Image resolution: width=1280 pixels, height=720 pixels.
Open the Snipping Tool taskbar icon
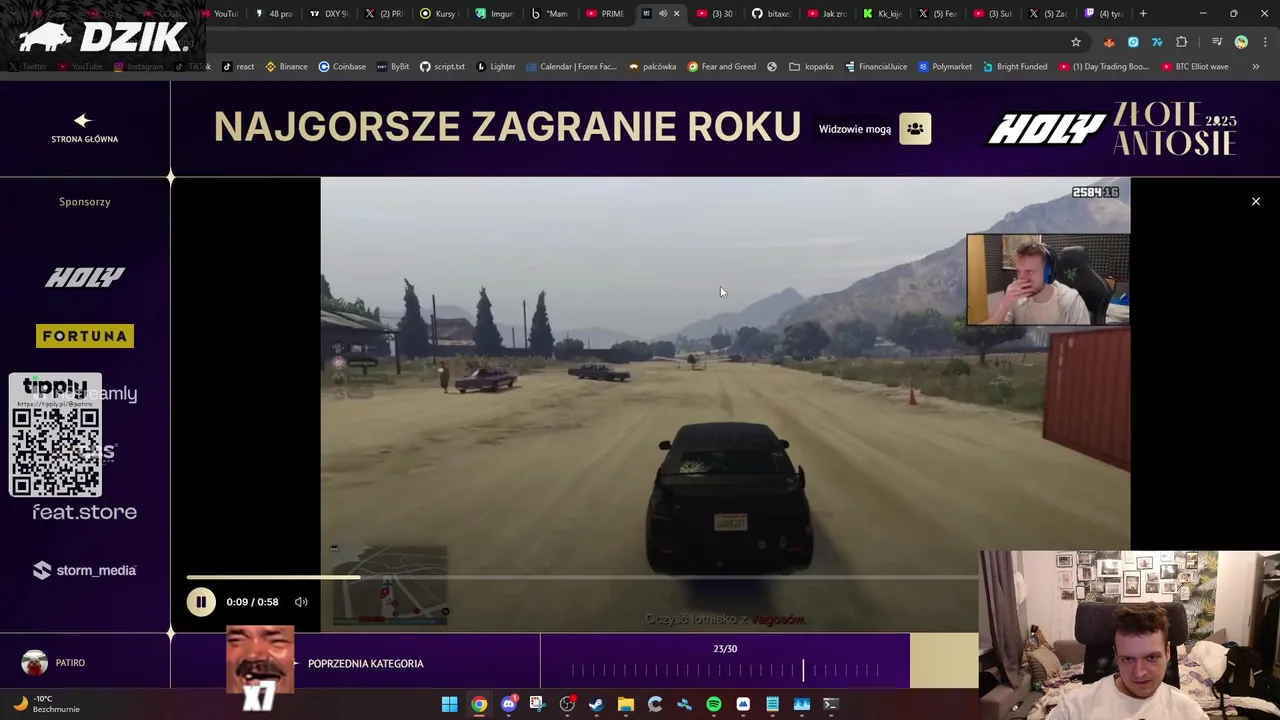[x=538, y=704]
